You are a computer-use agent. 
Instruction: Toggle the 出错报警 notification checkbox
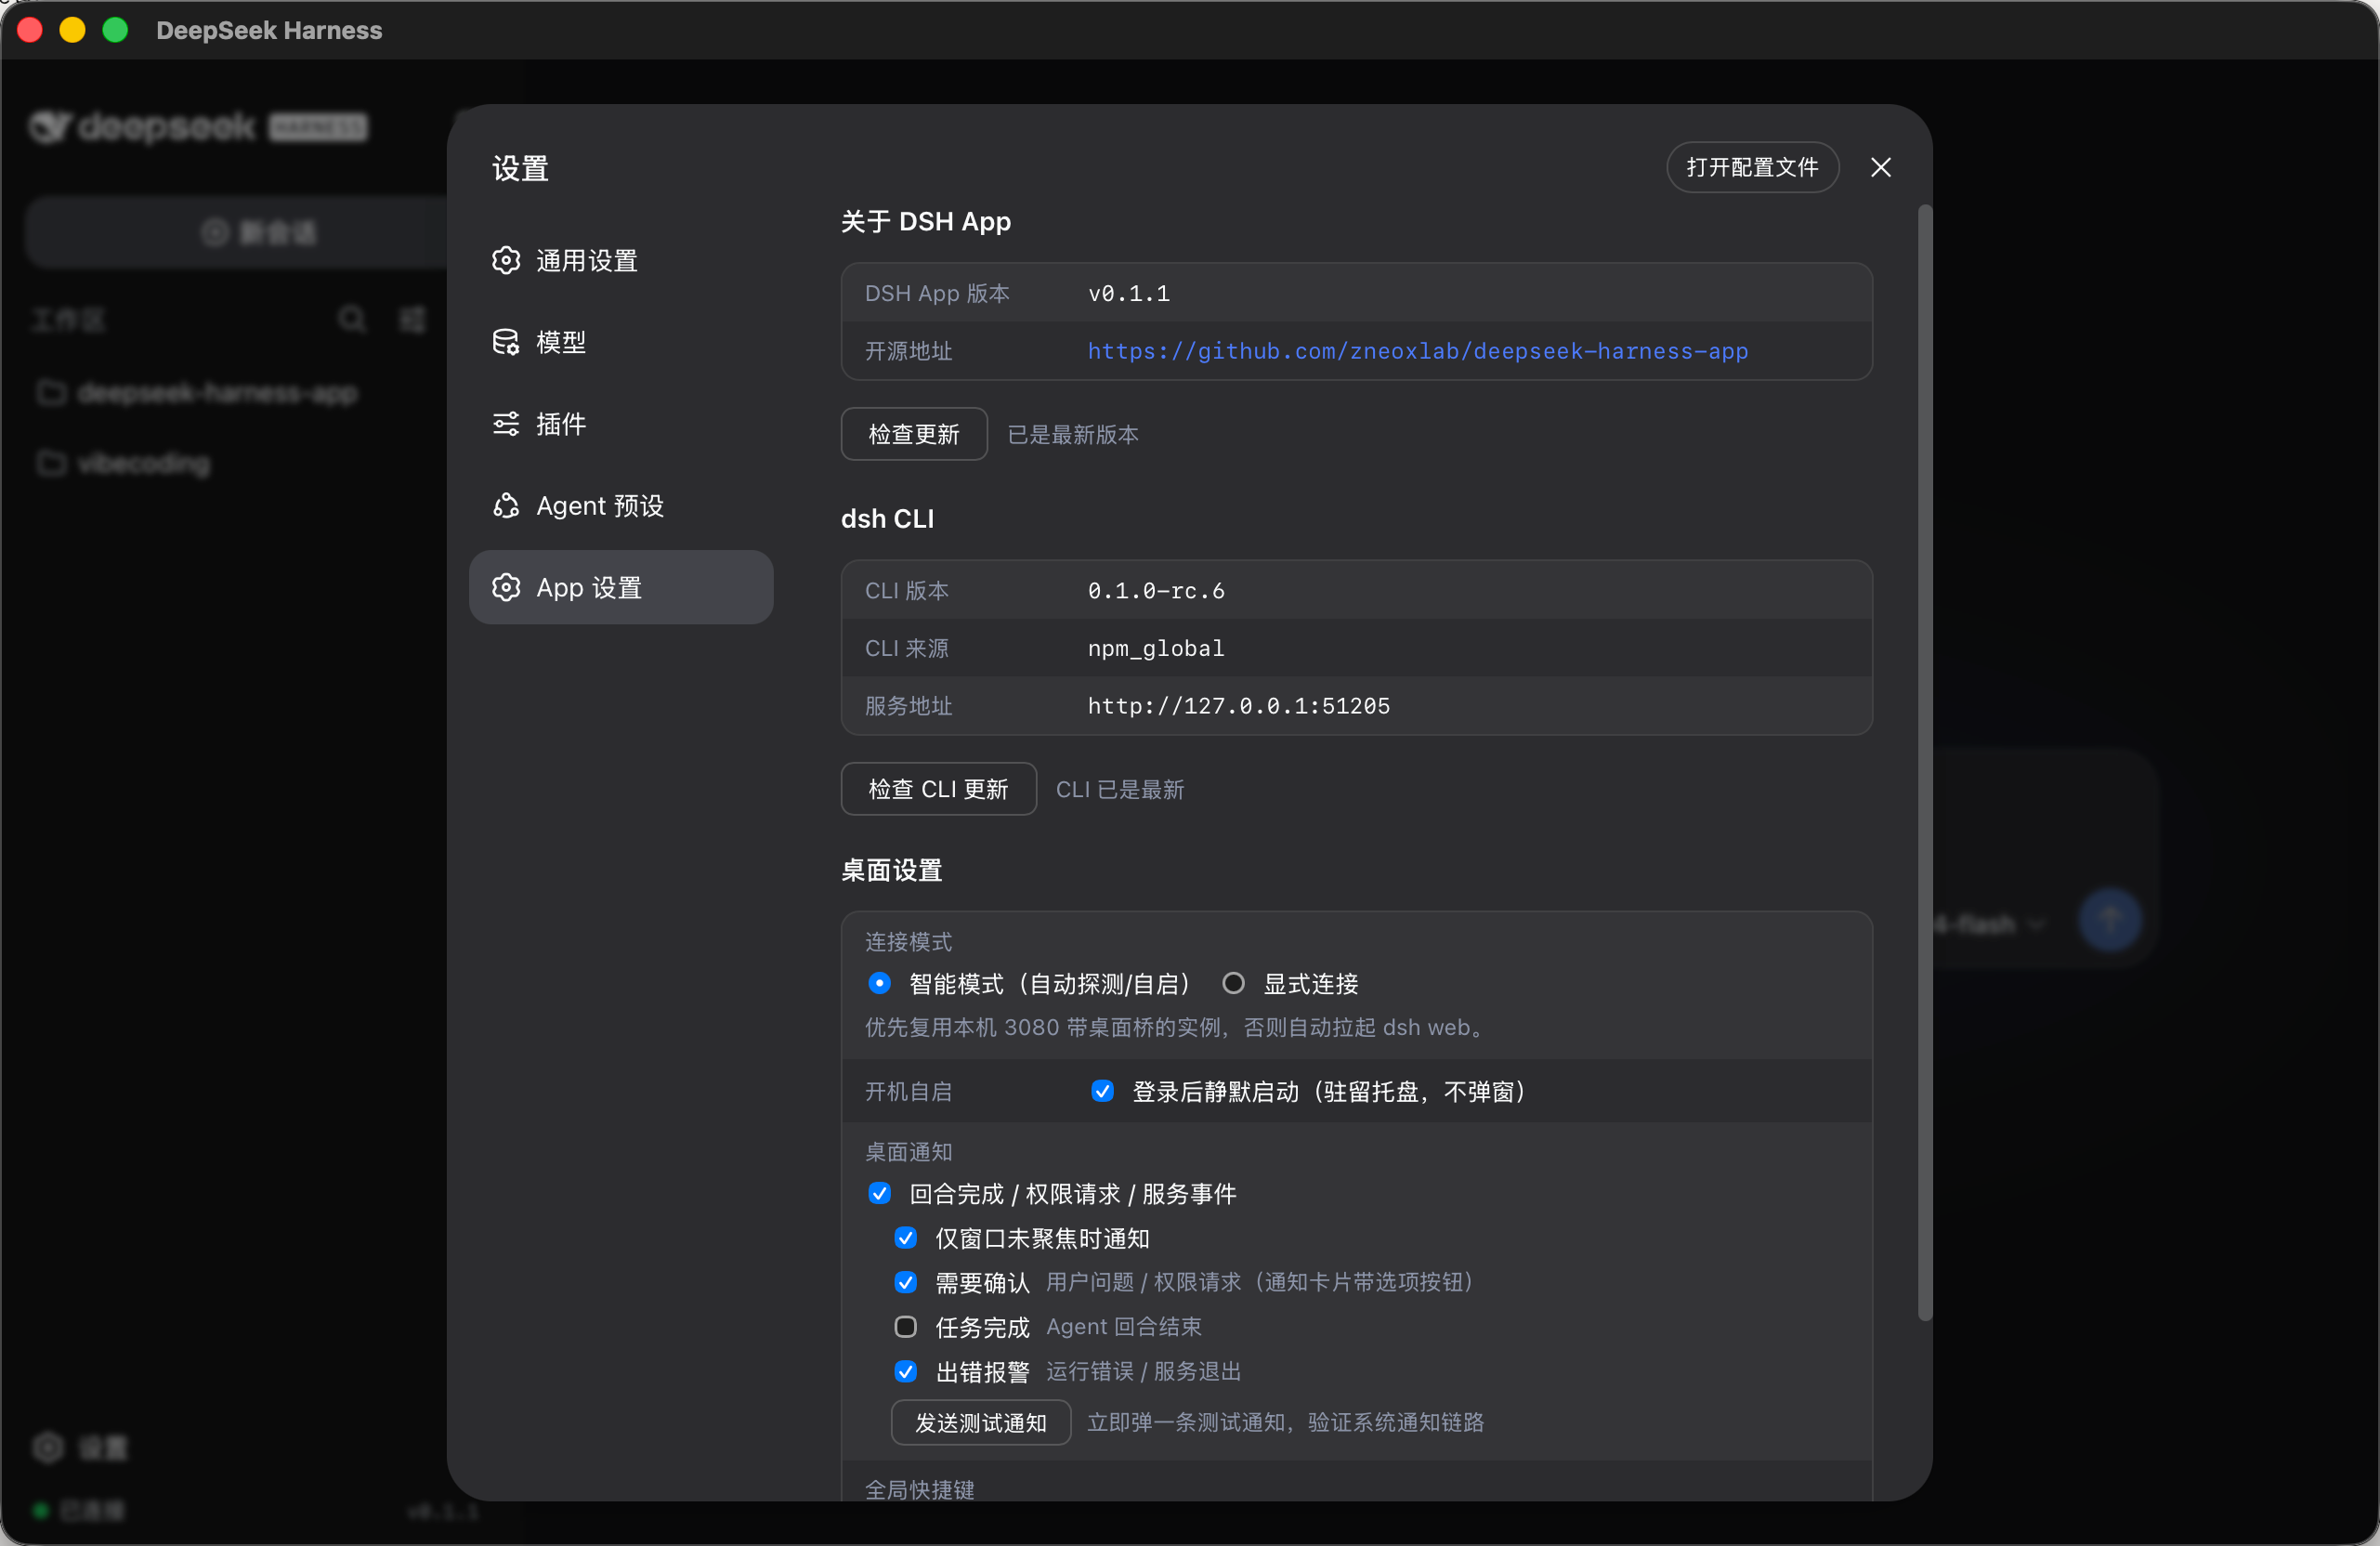pos(905,1372)
